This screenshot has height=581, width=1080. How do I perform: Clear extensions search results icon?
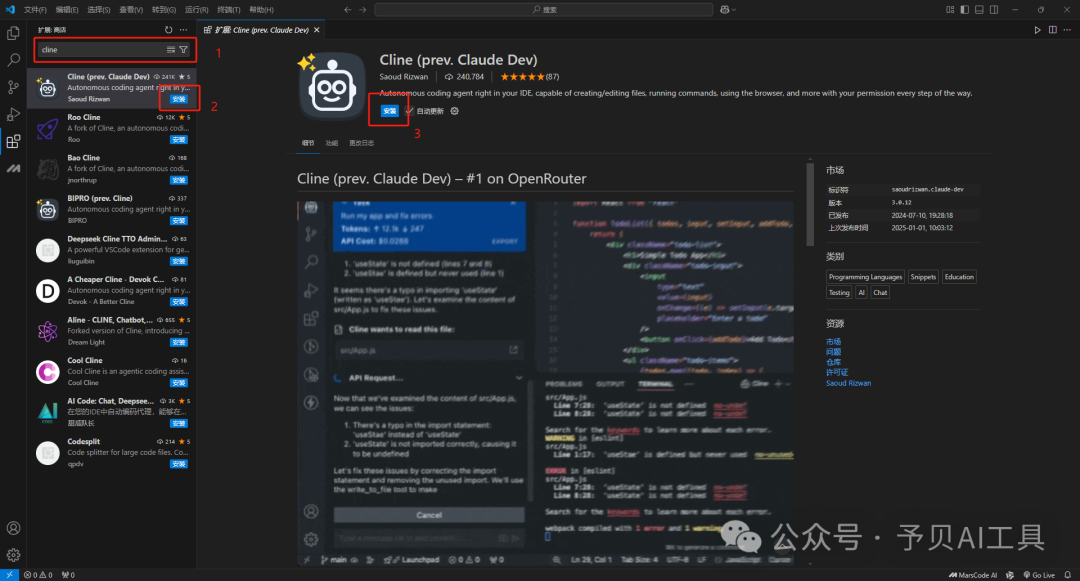171,50
